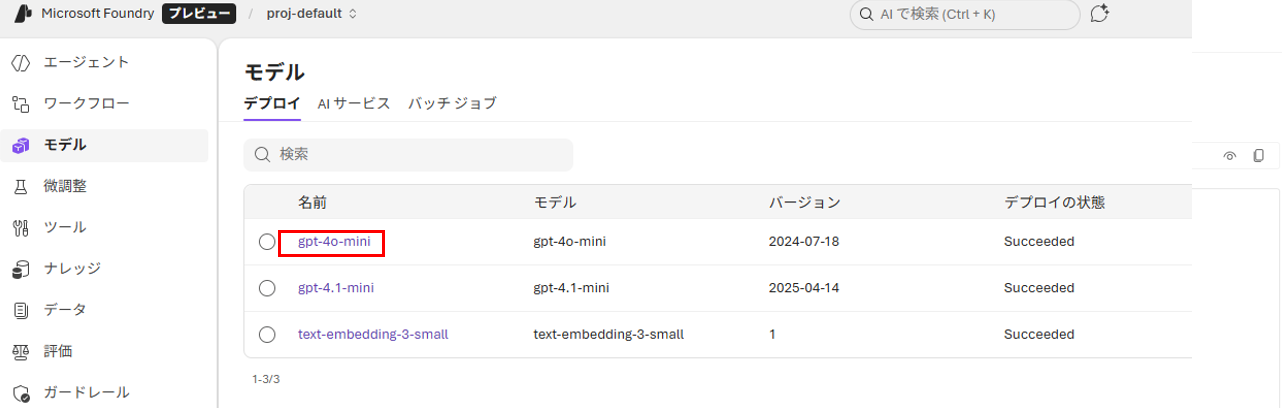The width and height of the screenshot is (1282, 408).
Task: Click the AI sparkle chat icon
Action: click(1099, 15)
